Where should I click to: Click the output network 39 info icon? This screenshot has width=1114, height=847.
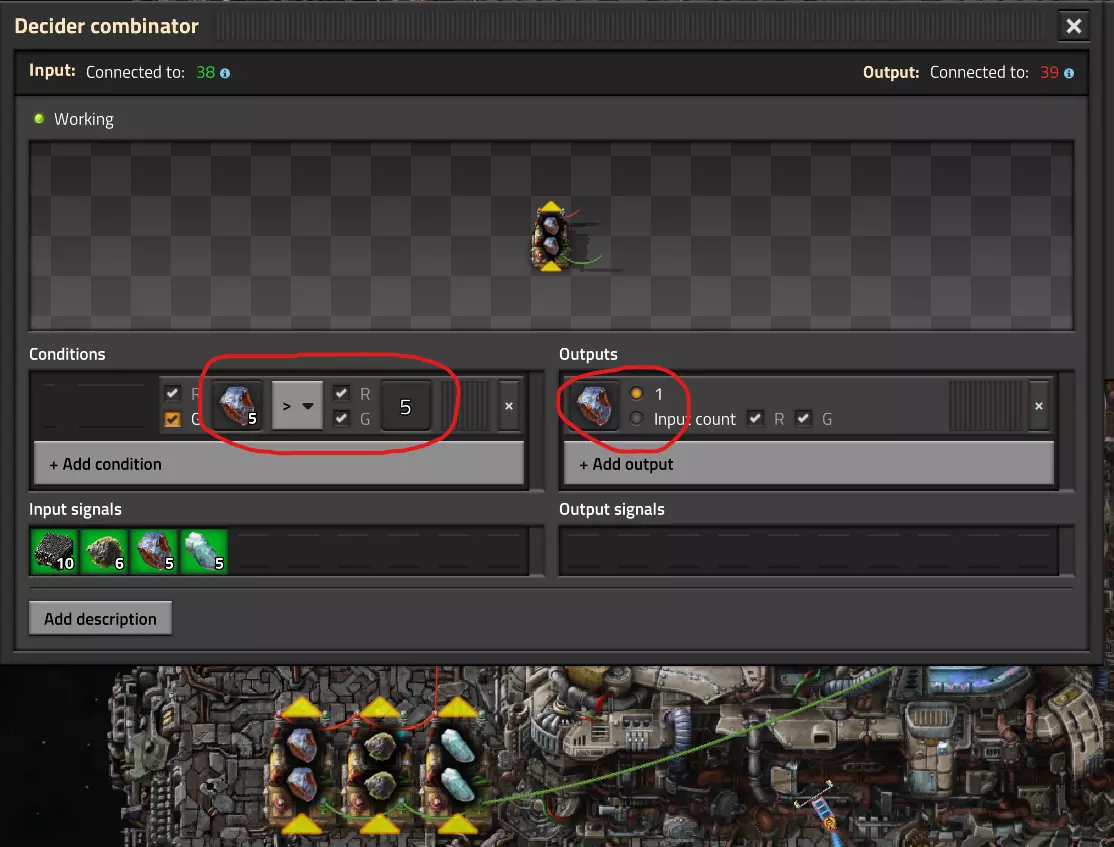pos(1069,73)
